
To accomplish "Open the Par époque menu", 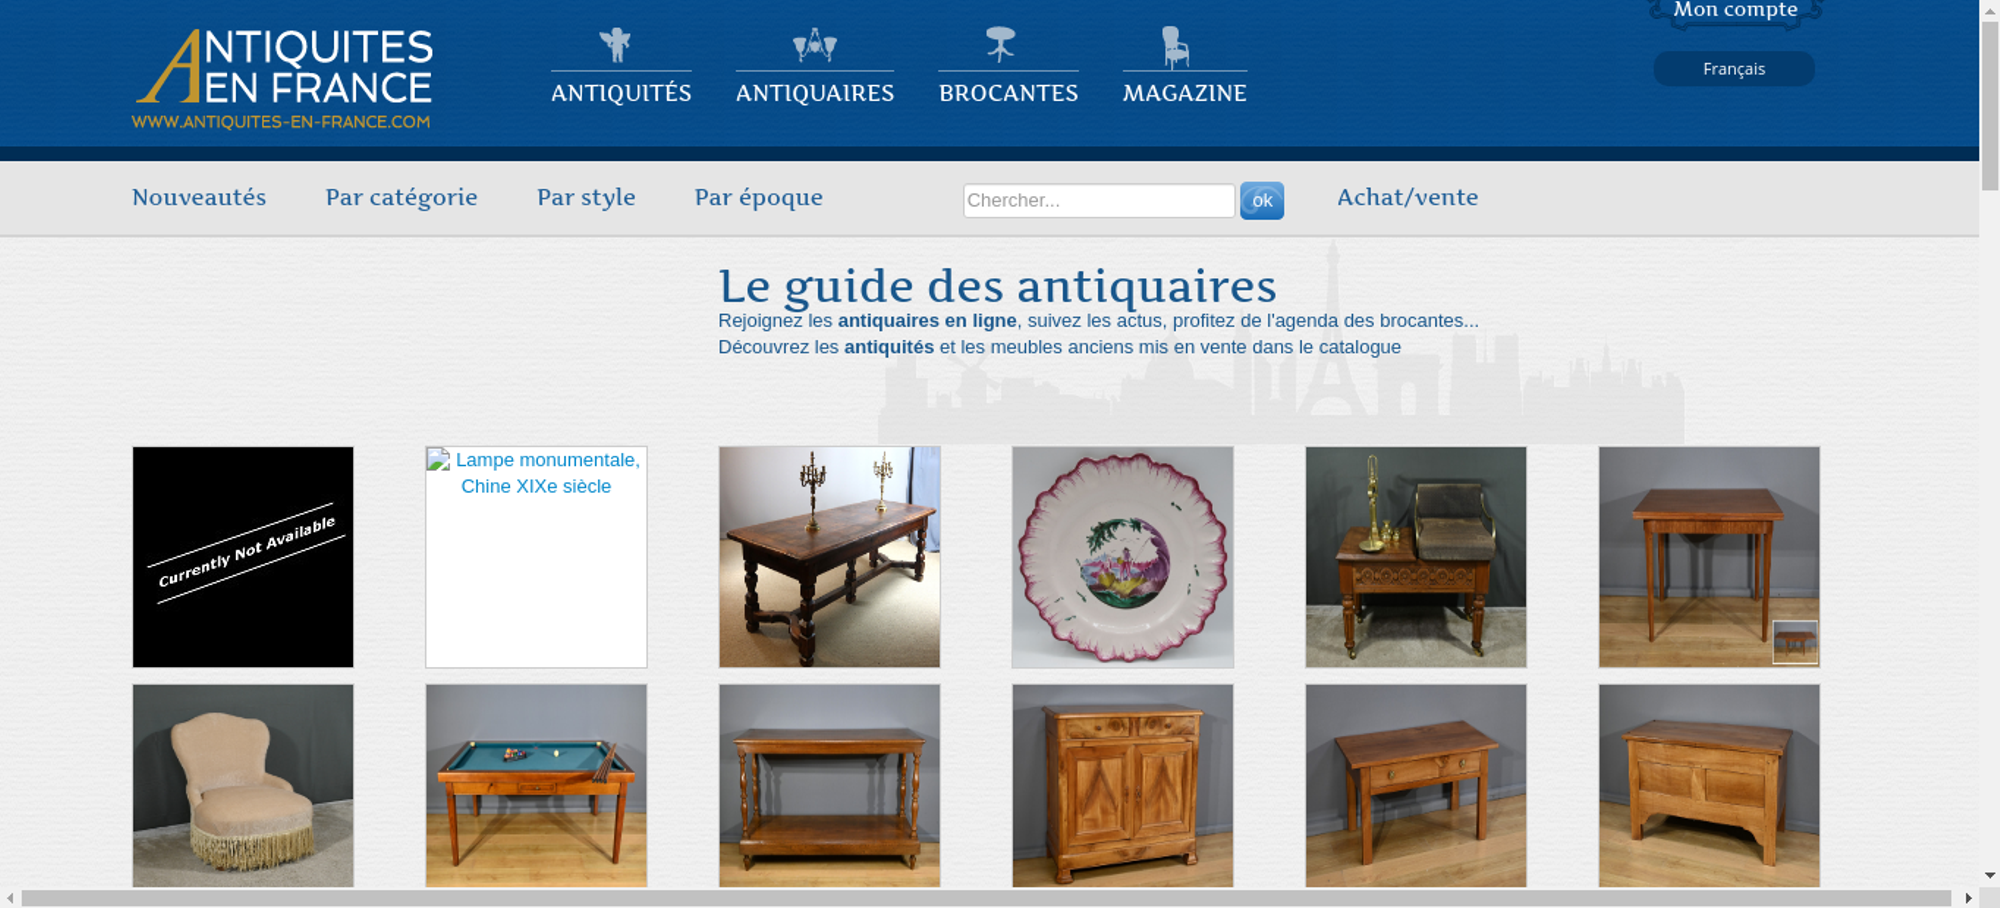I will [x=758, y=197].
